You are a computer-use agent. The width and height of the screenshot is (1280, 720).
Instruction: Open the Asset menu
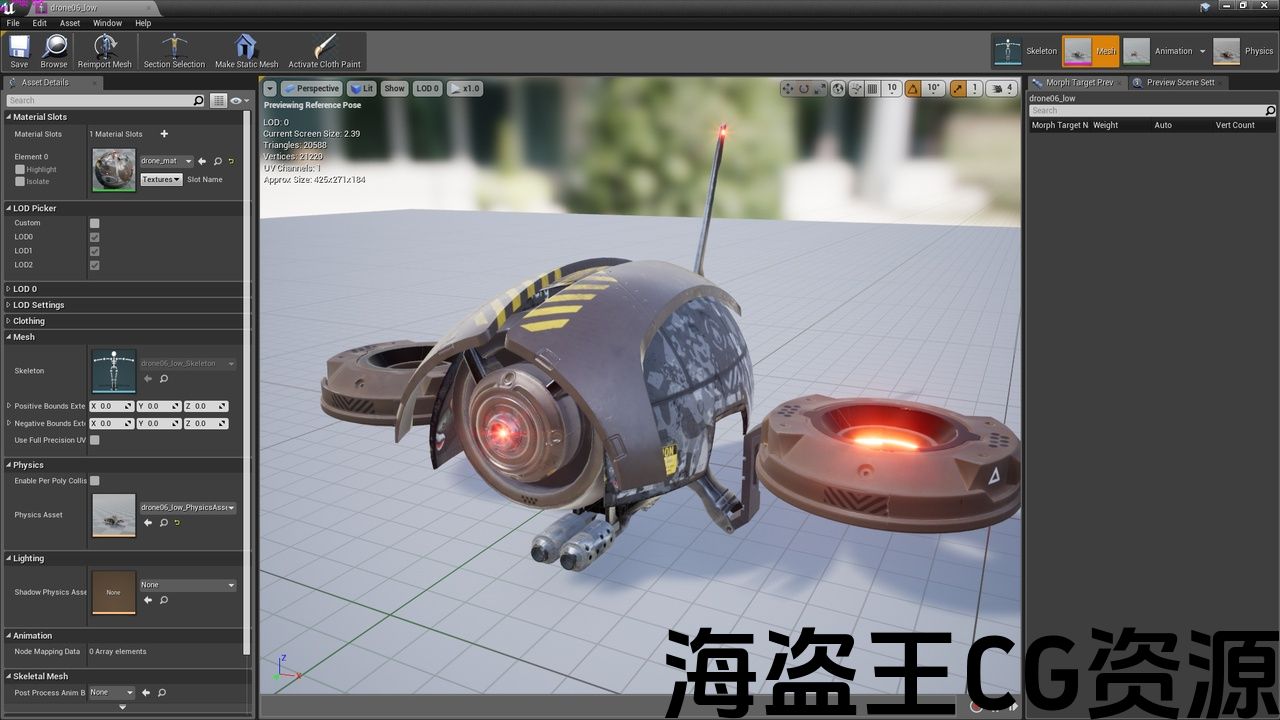70,23
